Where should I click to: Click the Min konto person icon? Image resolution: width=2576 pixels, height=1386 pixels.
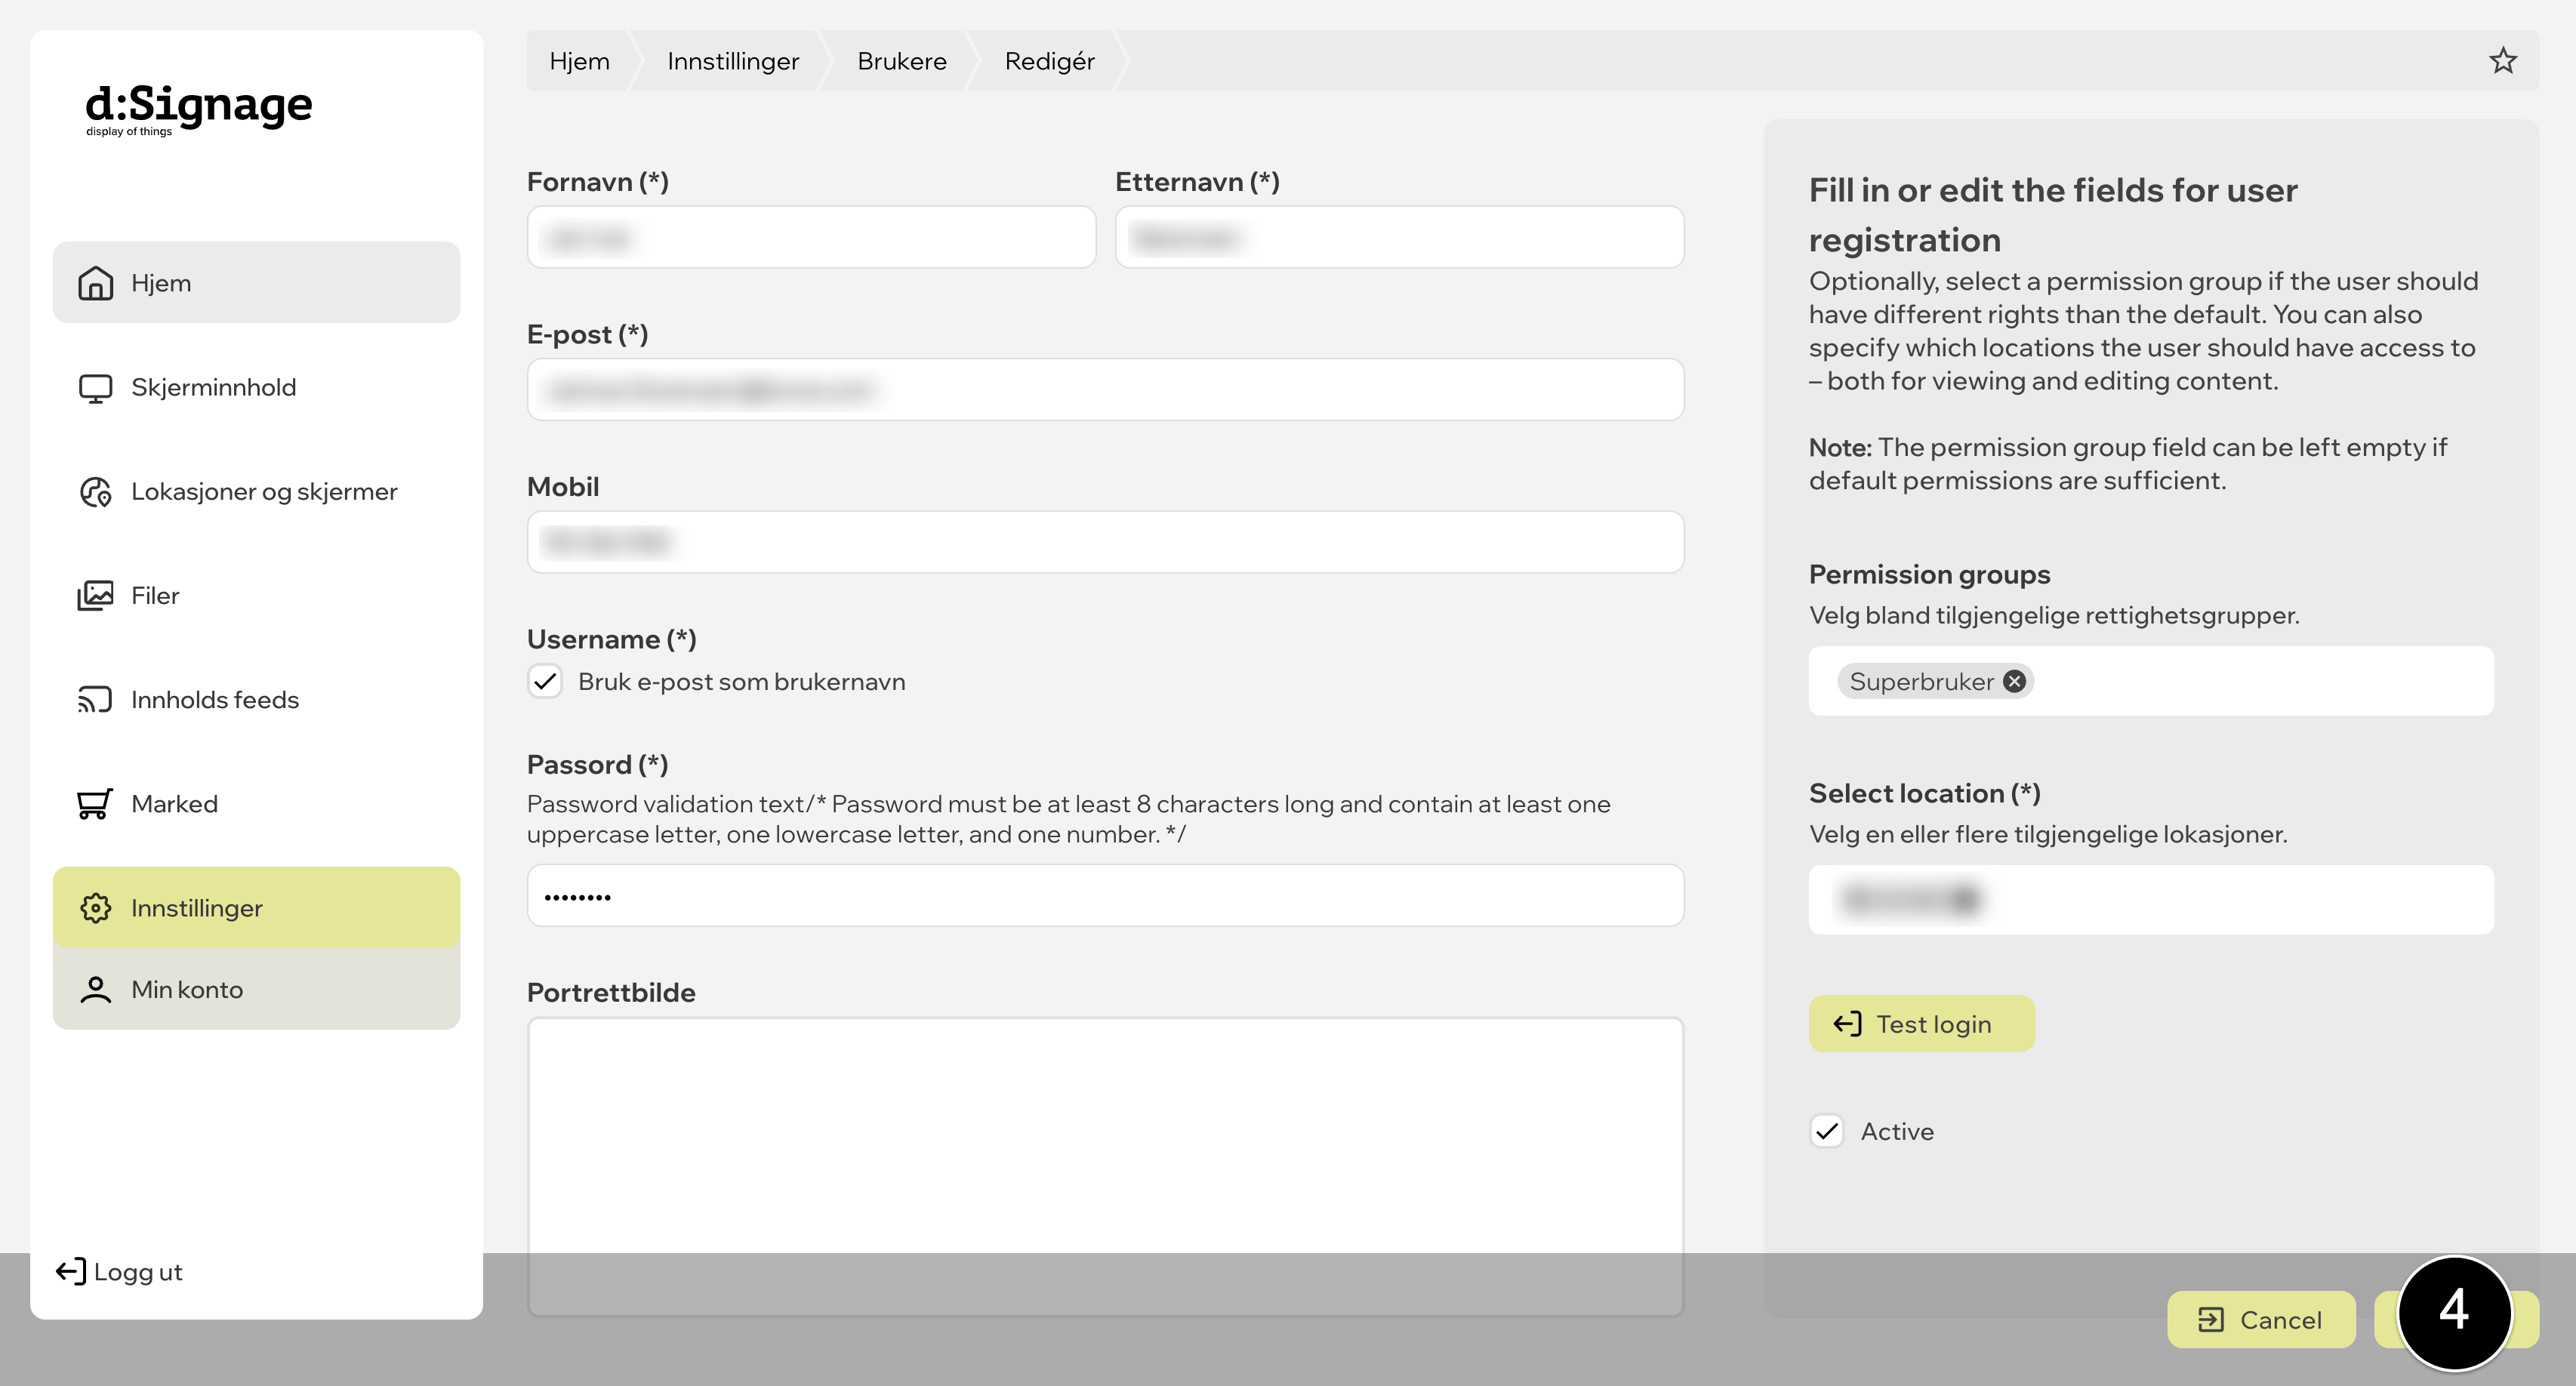coord(95,989)
